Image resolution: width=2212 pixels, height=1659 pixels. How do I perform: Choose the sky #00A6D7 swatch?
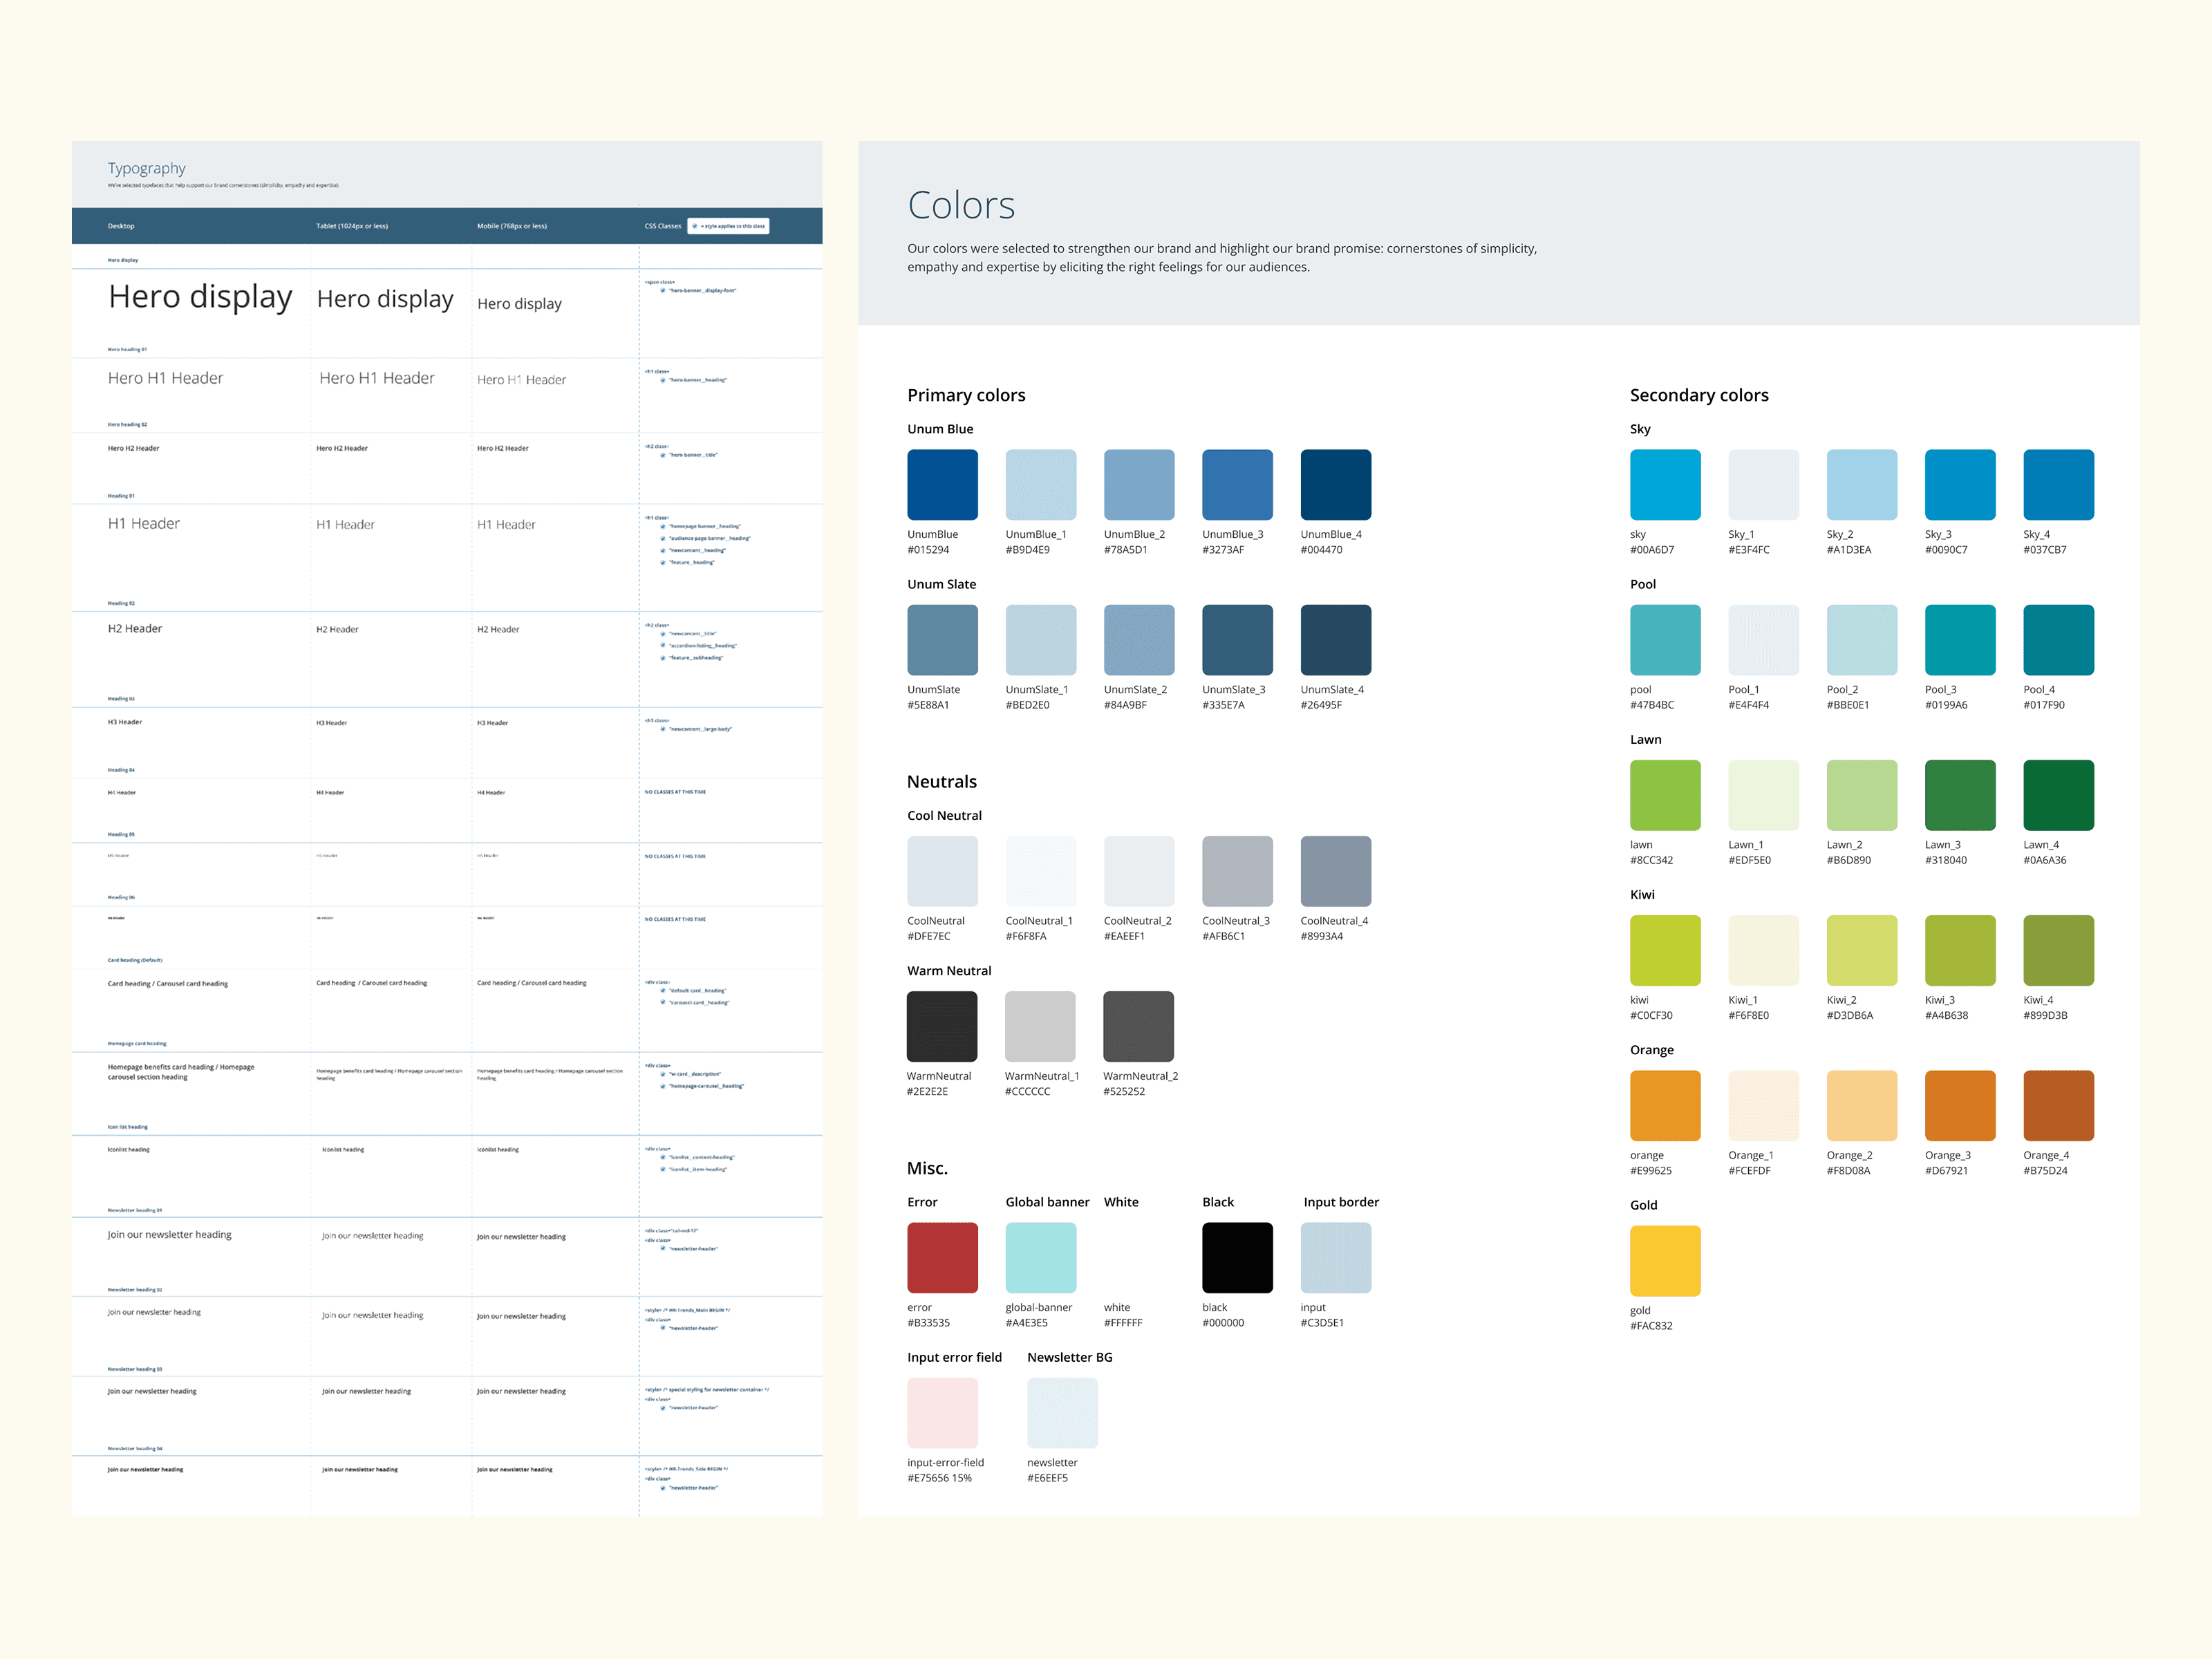pos(1665,485)
